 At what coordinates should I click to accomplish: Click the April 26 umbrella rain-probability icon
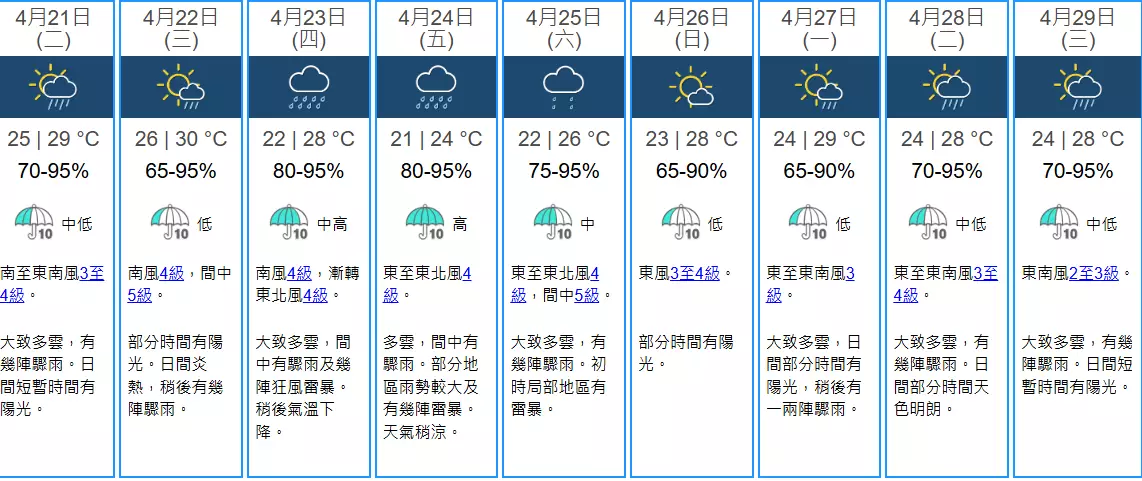(x=681, y=223)
